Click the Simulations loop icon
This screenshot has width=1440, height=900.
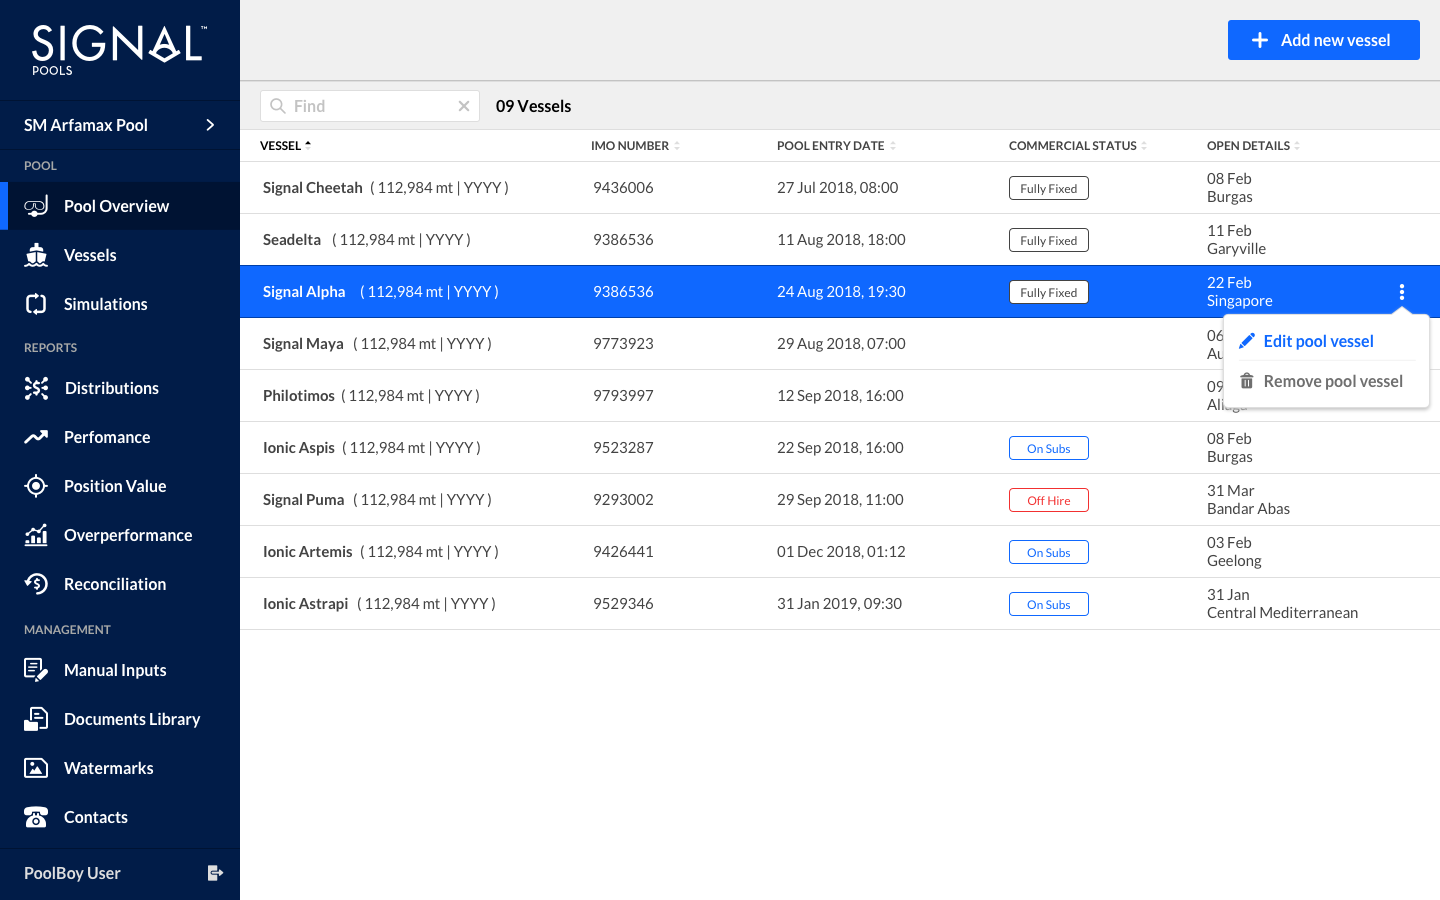click(36, 304)
